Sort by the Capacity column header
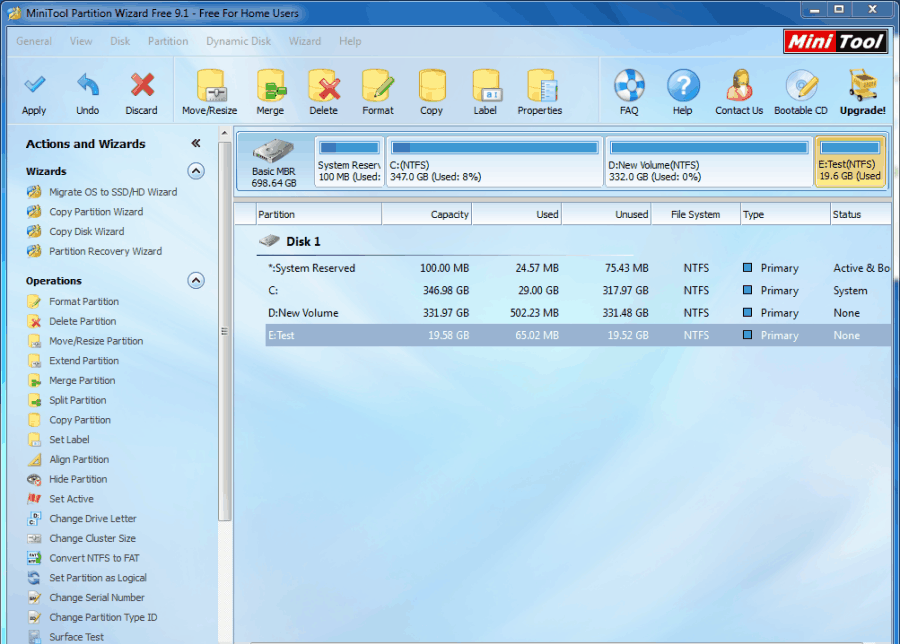900x644 pixels. [x=426, y=214]
